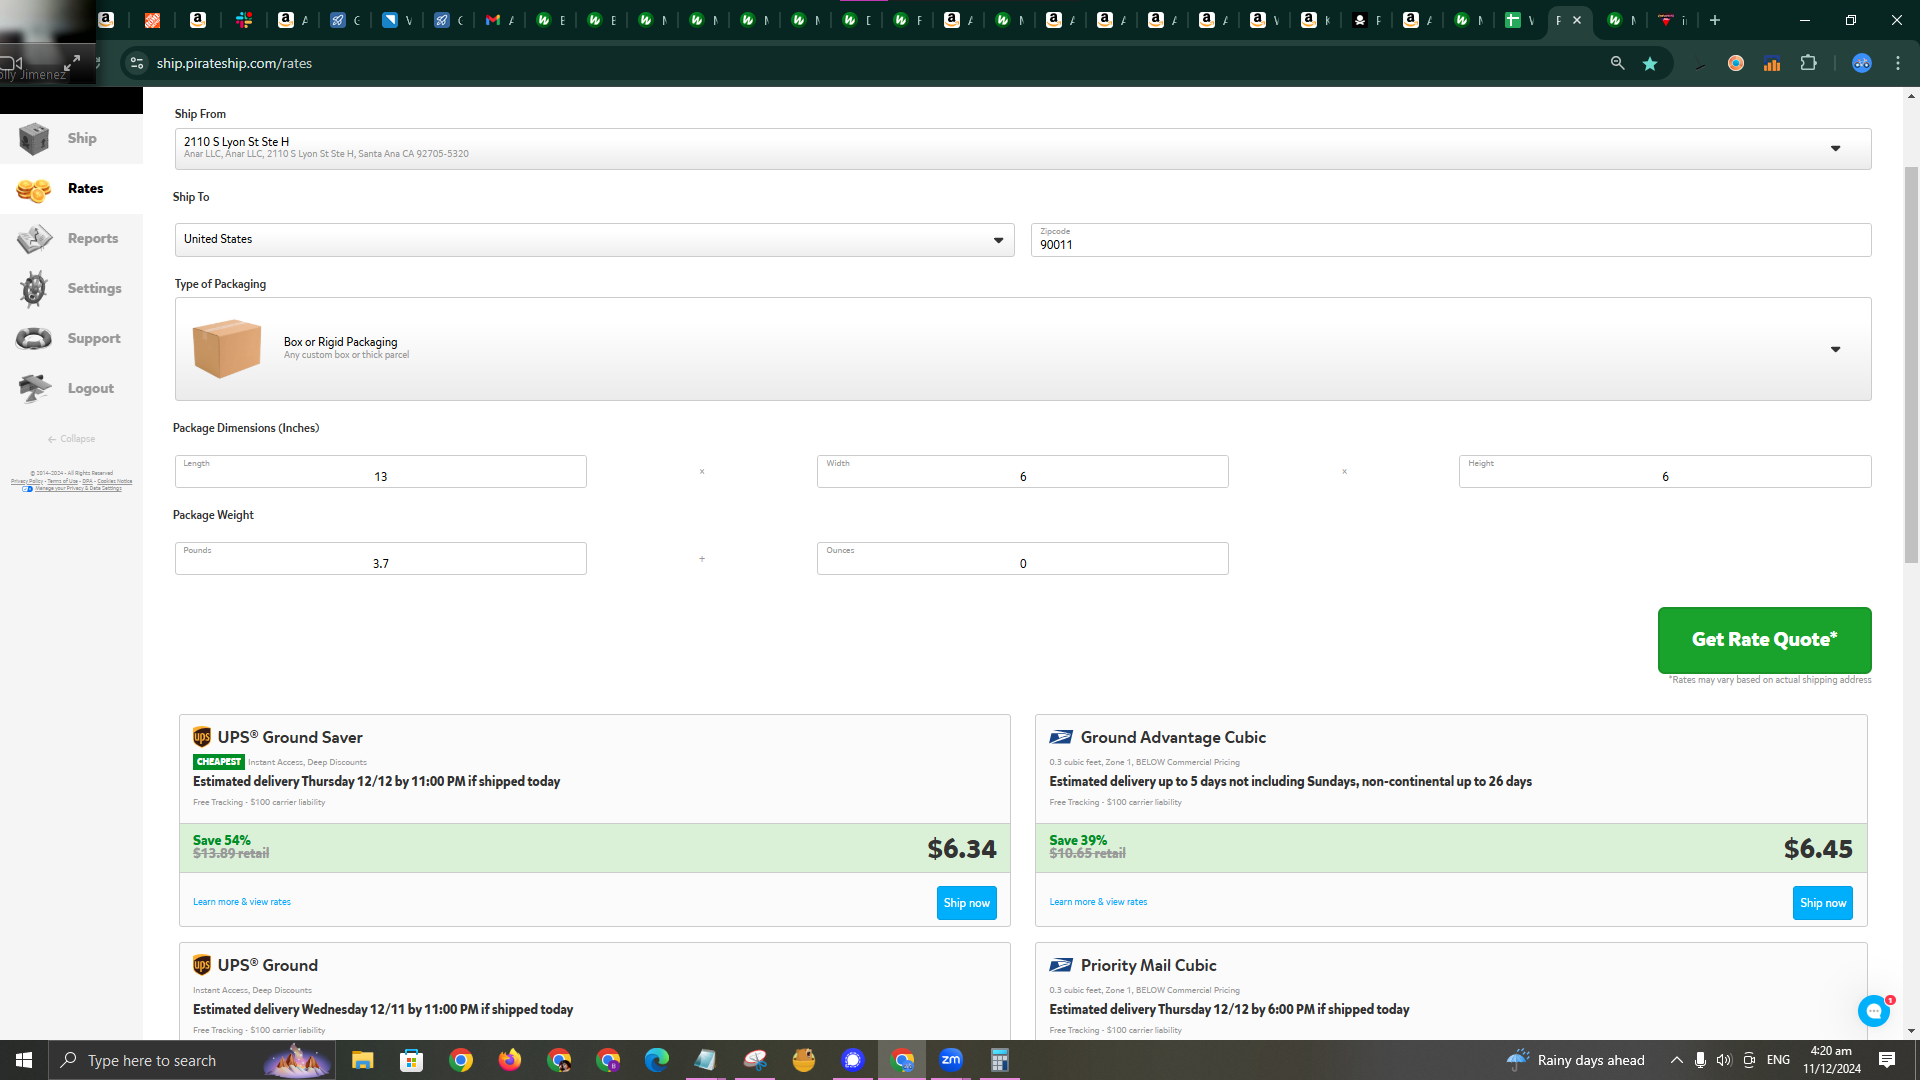Click the Width dimension field
The width and height of the screenshot is (1920, 1080).
point(1022,472)
